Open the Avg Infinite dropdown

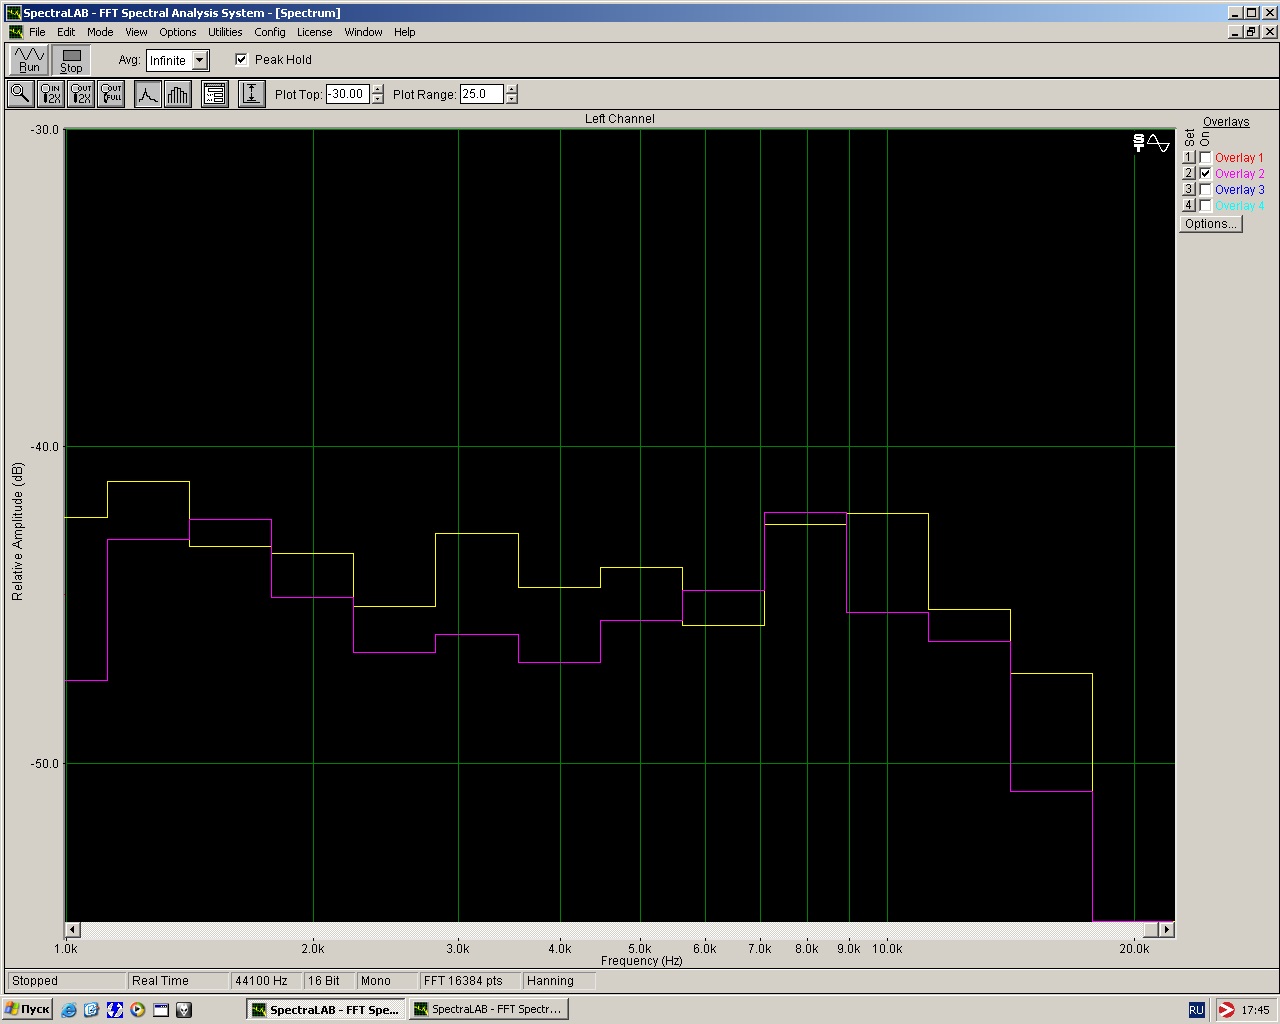[x=200, y=60]
